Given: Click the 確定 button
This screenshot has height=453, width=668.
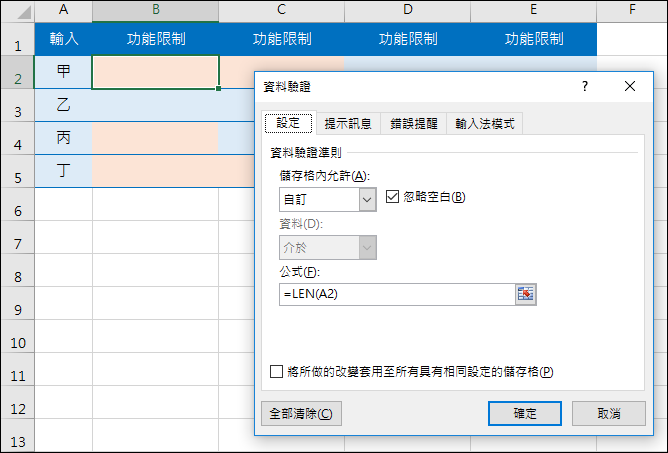Looking at the screenshot, I should click(525, 413).
